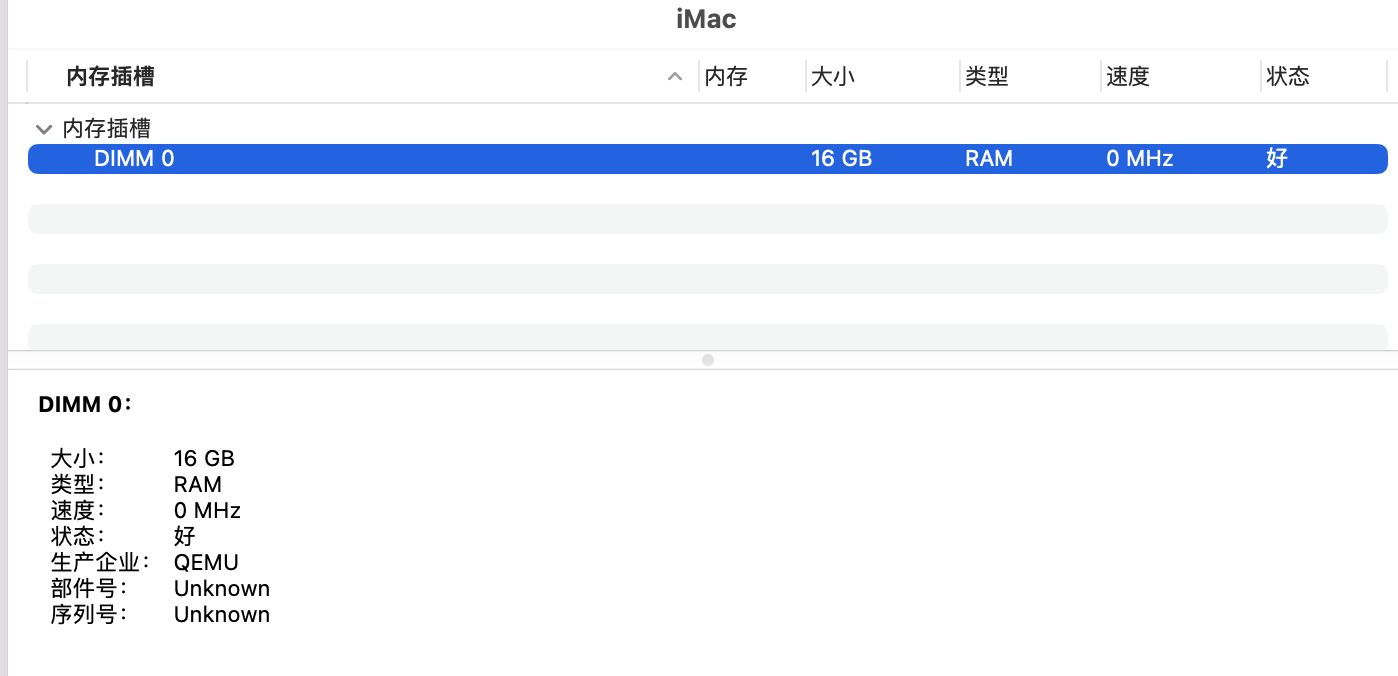Click the 16 GB cell in highlighted row
The image size is (1398, 676).
pos(841,158)
